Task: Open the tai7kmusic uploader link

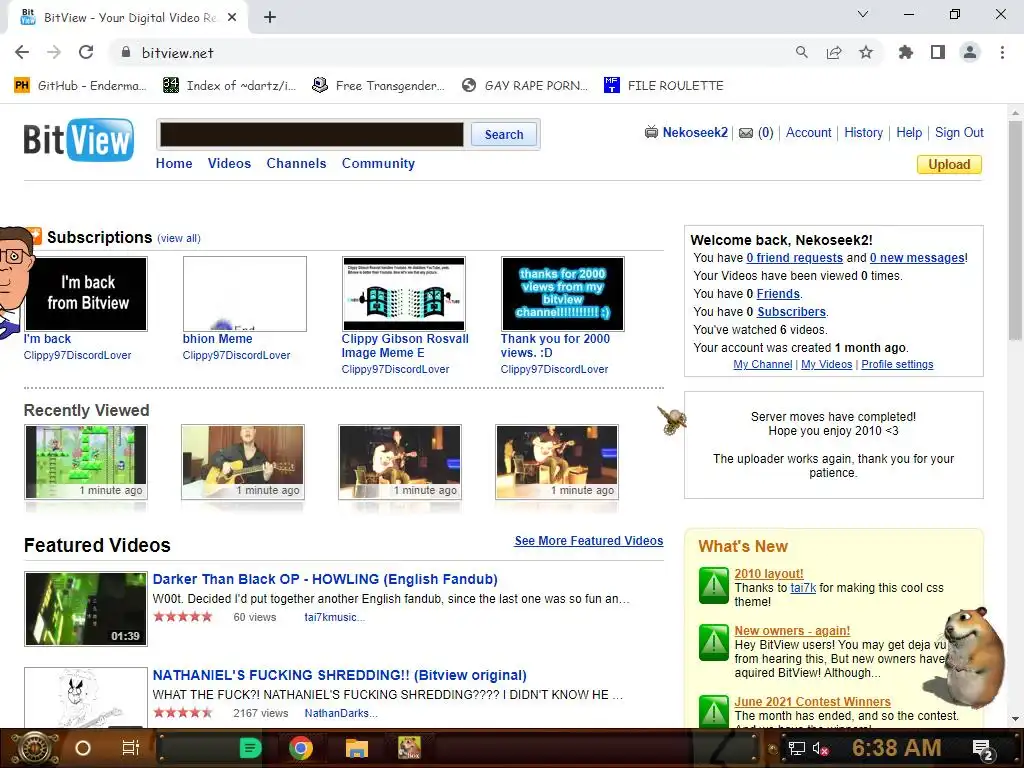Action: click(x=334, y=617)
